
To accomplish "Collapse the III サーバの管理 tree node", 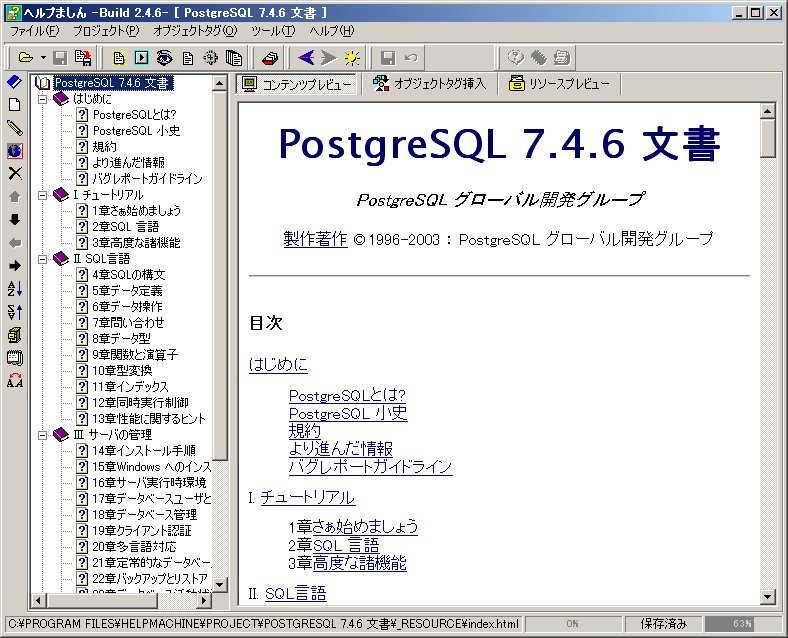I will pyautogui.click(x=42, y=435).
